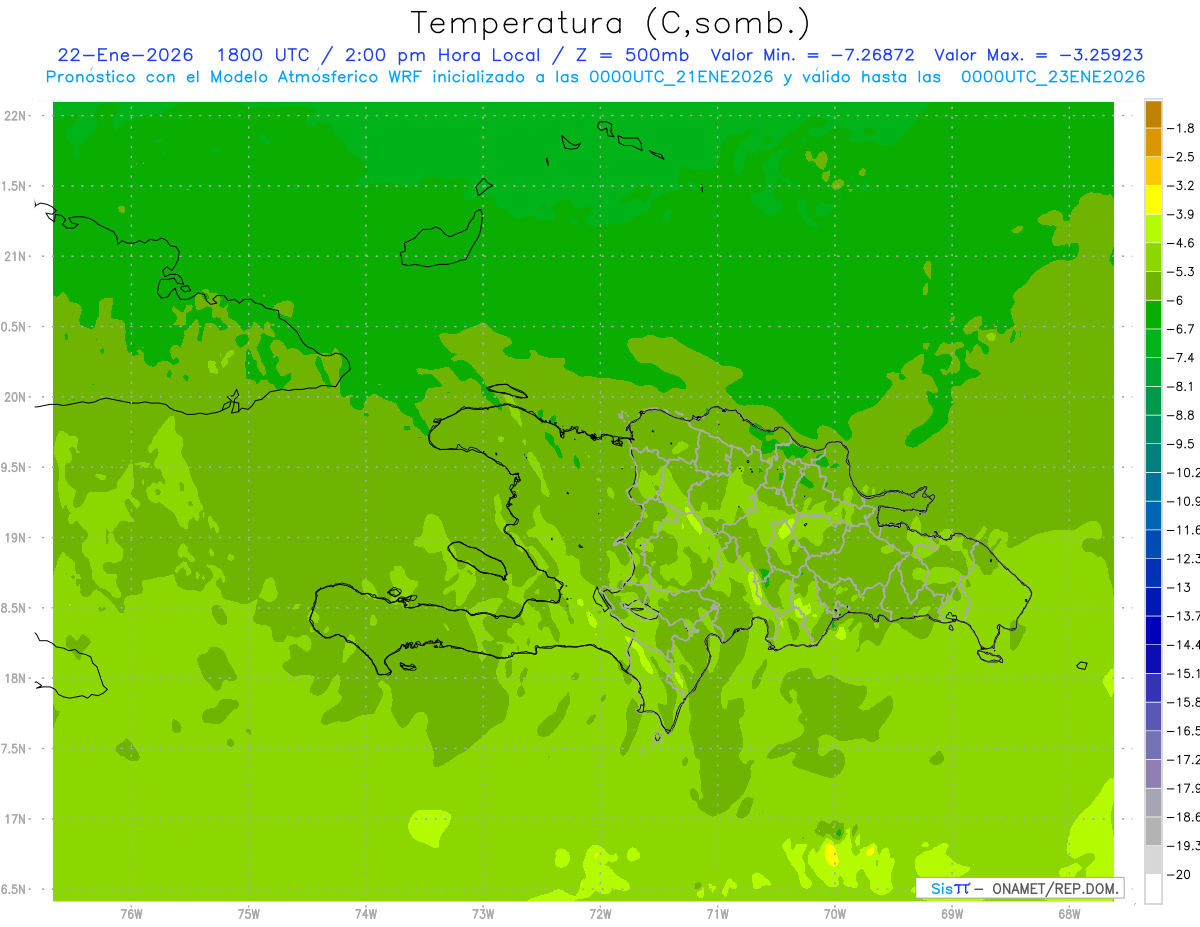Screen dimensions: 1200x927
Task: Click the forecast date '22-Ene-2026'
Action: [125, 55]
